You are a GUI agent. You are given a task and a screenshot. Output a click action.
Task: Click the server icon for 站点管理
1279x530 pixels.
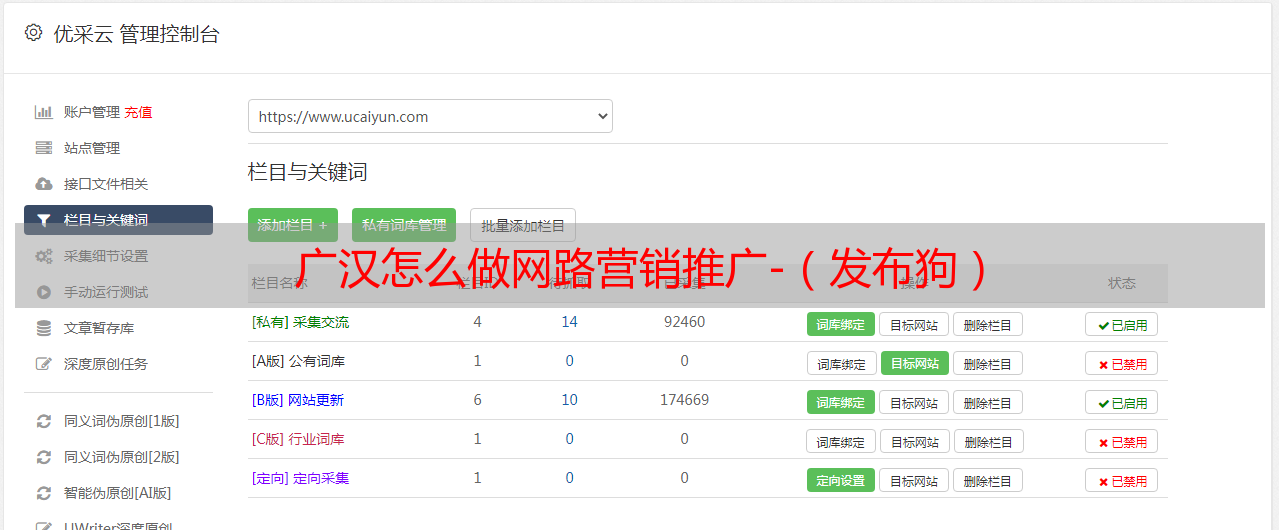click(x=43, y=148)
